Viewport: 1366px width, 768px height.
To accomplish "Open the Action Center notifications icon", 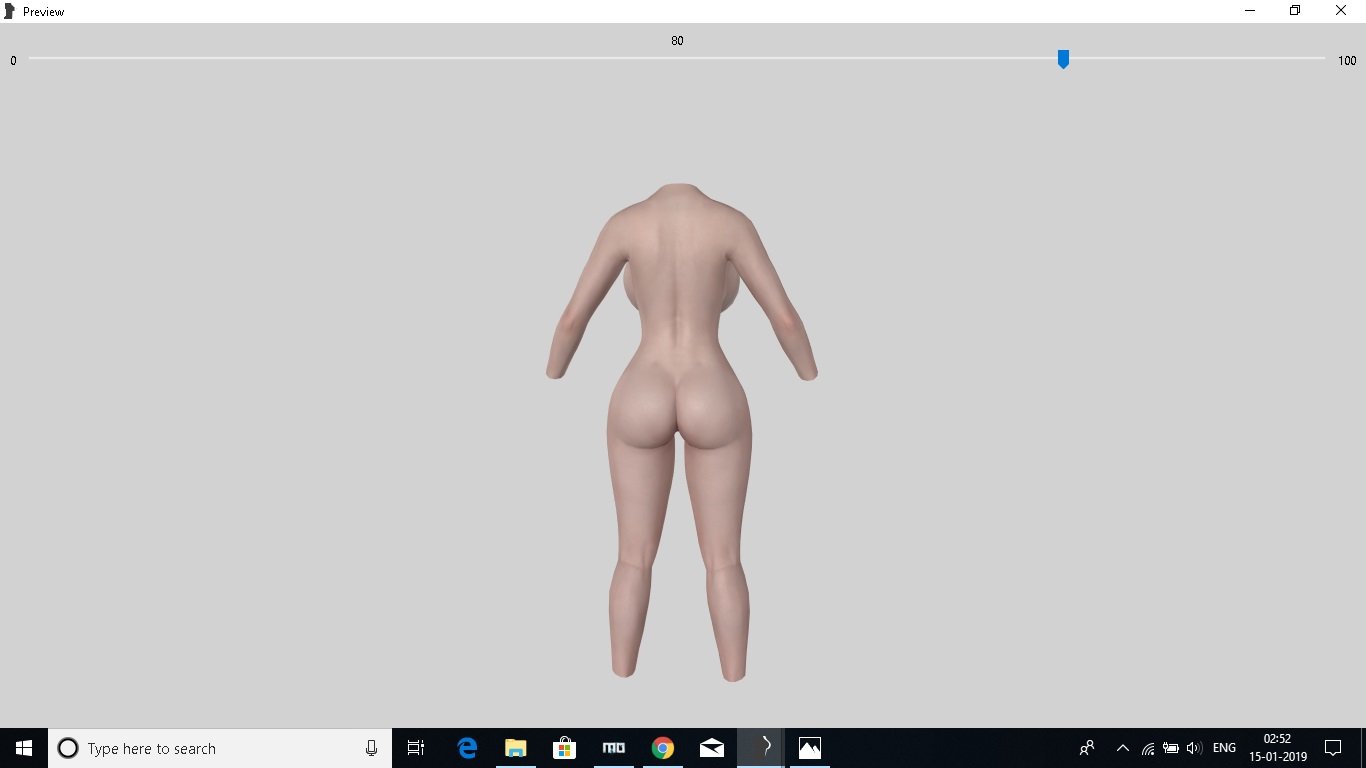I will [1333, 748].
